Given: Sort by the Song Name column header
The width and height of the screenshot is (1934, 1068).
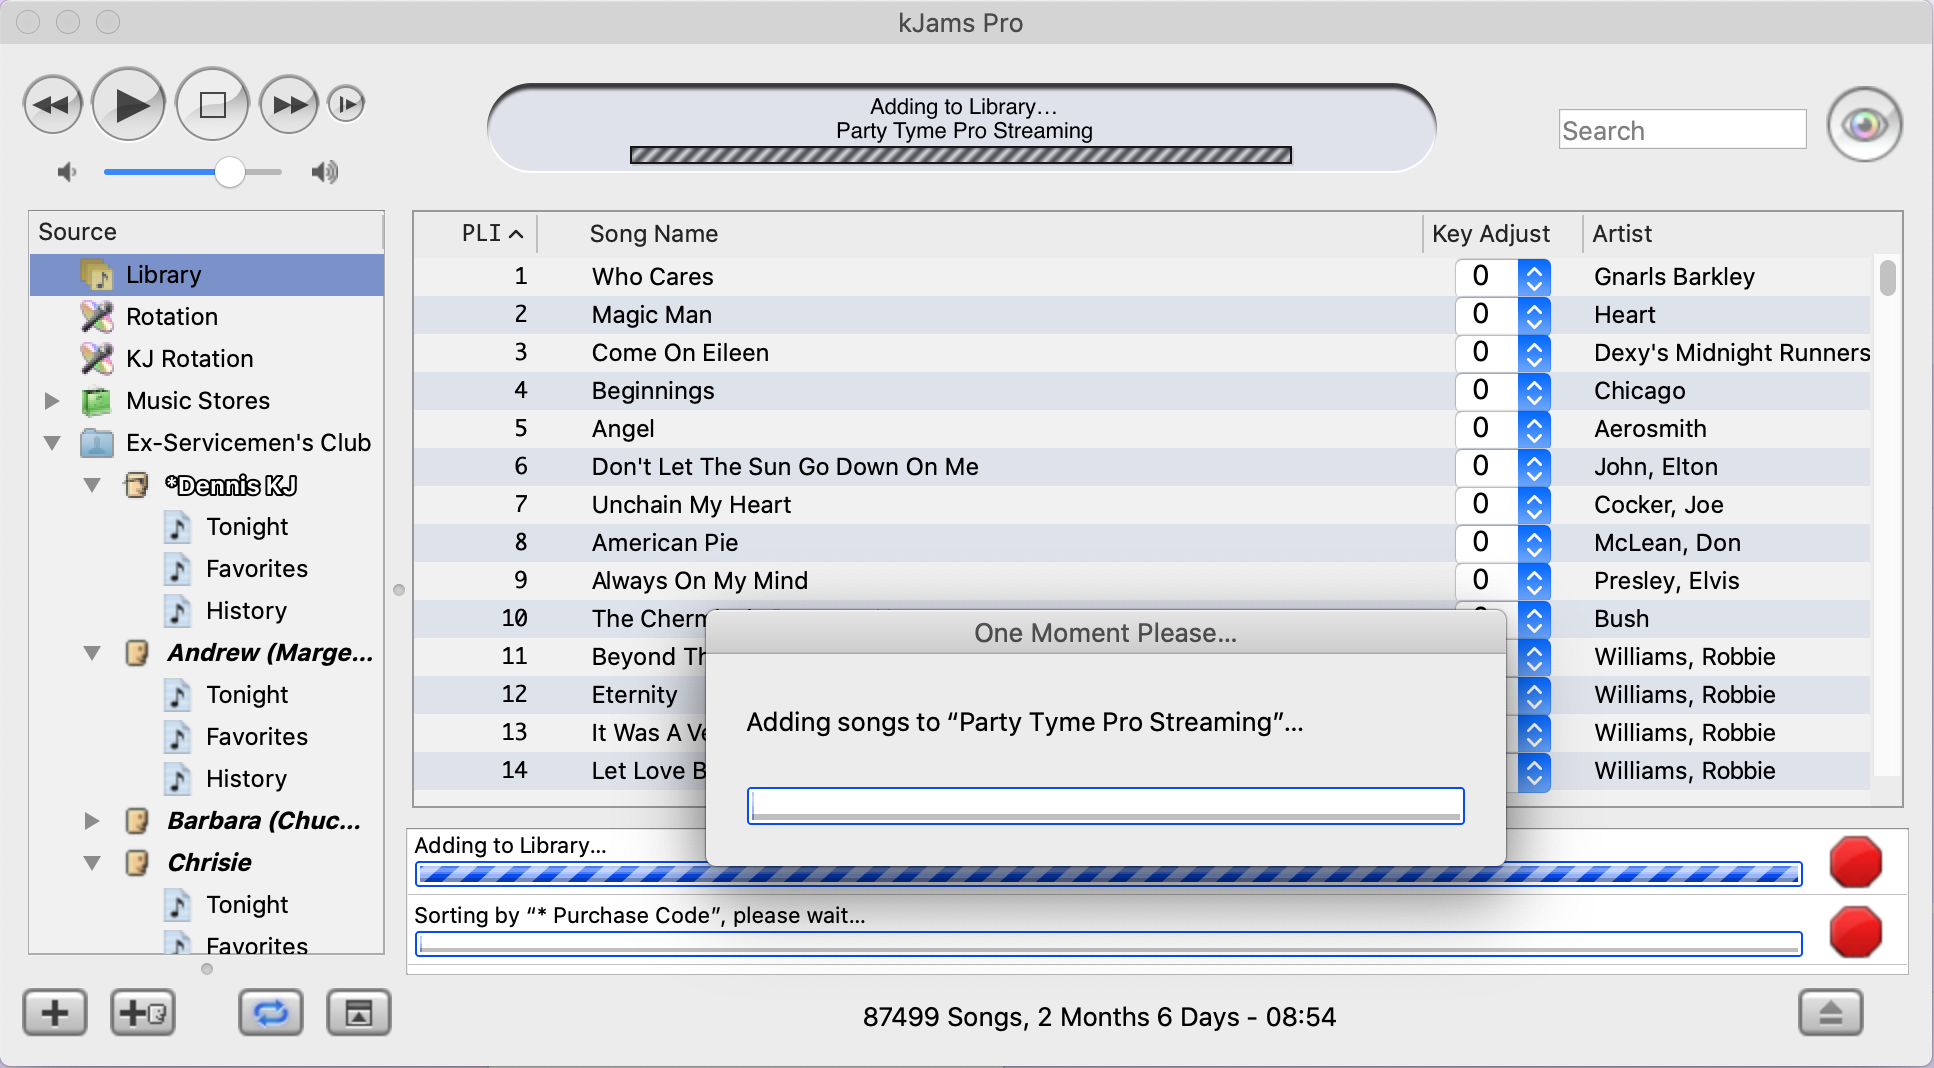Looking at the screenshot, I should [654, 234].
